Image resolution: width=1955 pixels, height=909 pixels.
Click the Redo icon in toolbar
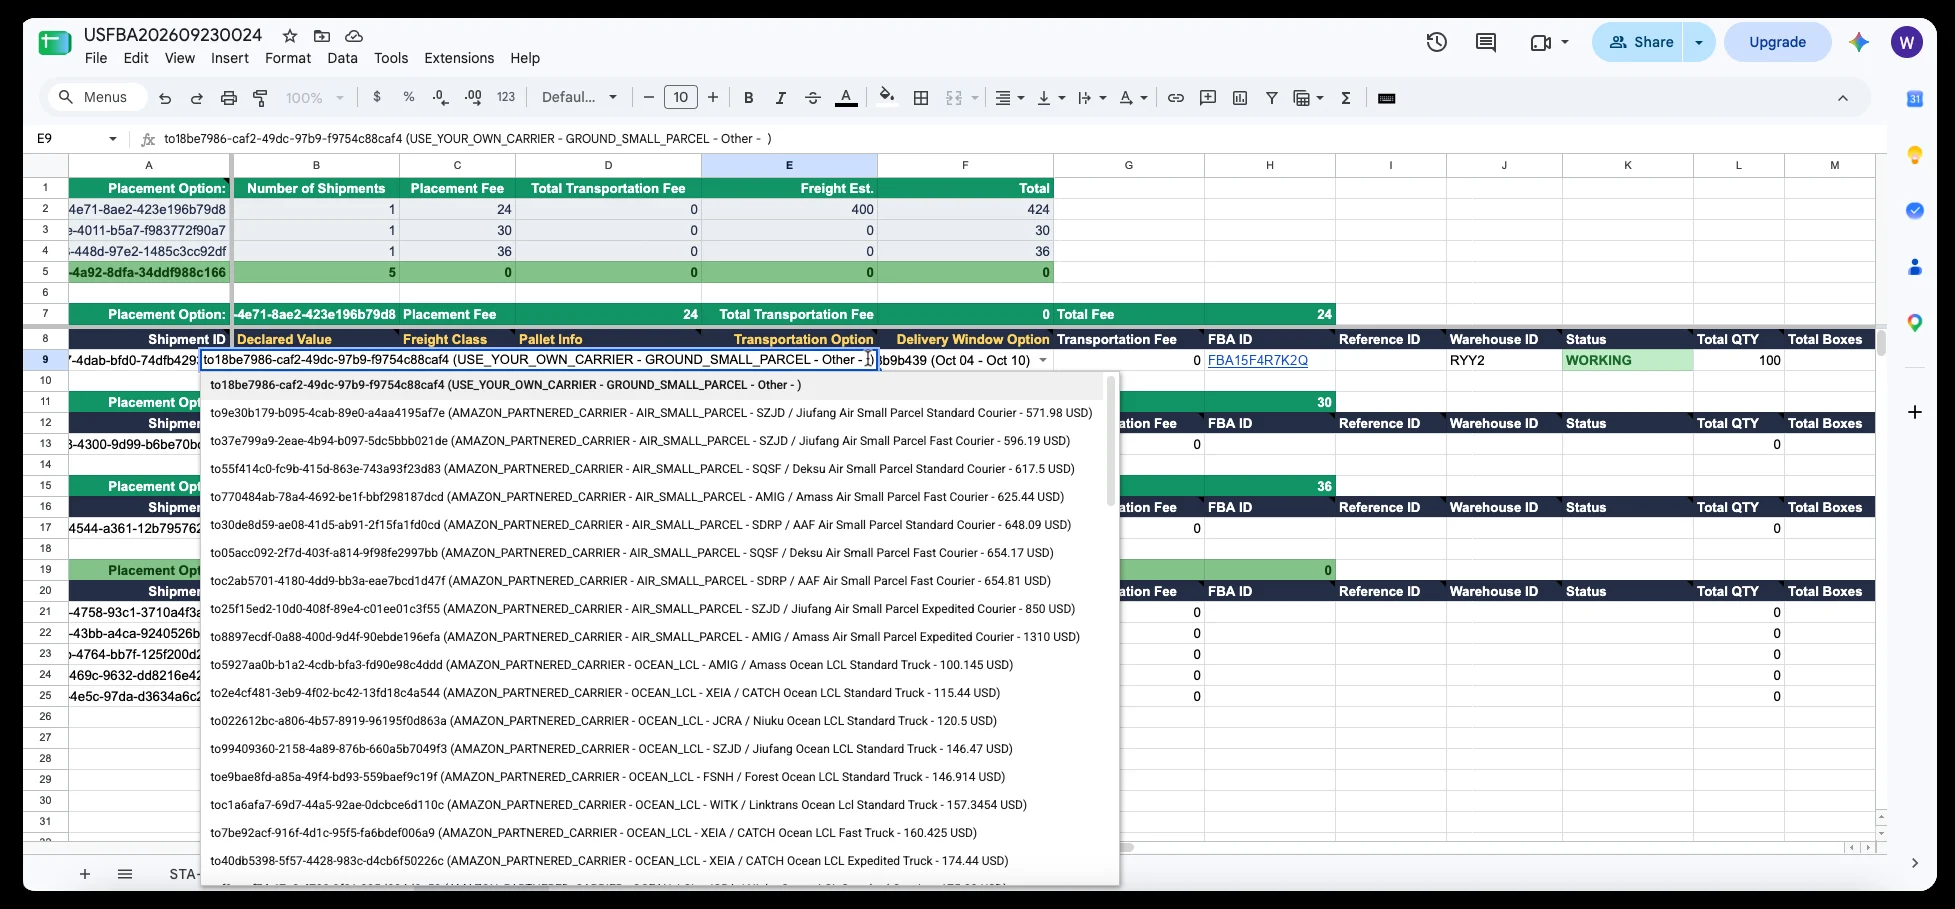pyautogui.click(x=197, y=98)
